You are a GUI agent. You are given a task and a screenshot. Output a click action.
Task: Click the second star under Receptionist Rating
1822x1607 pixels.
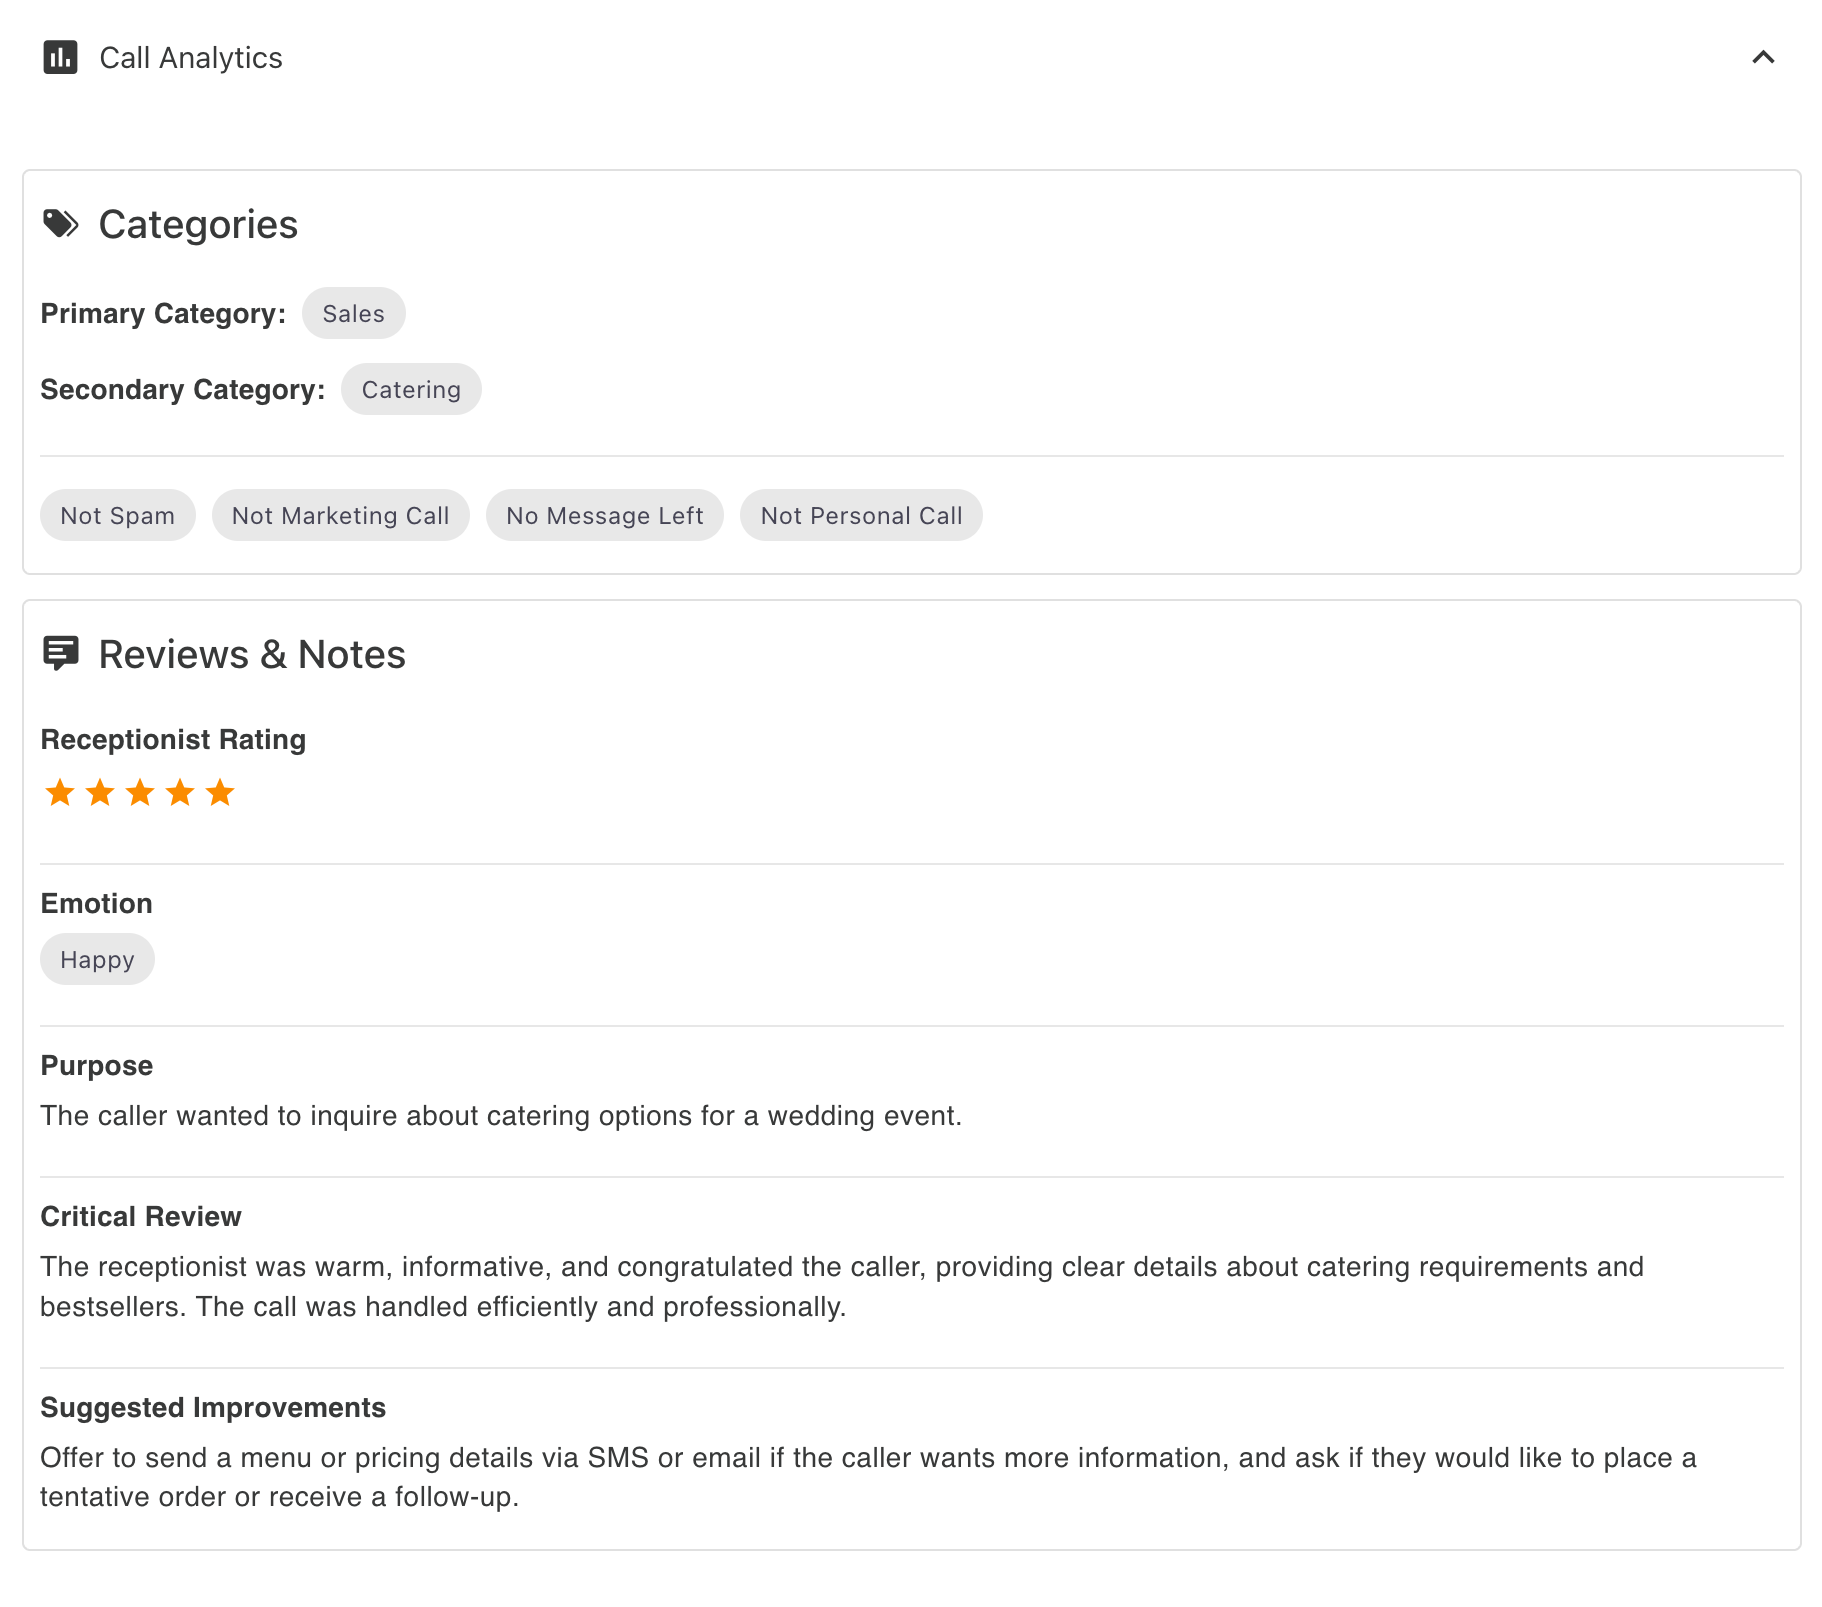[99, 792]
